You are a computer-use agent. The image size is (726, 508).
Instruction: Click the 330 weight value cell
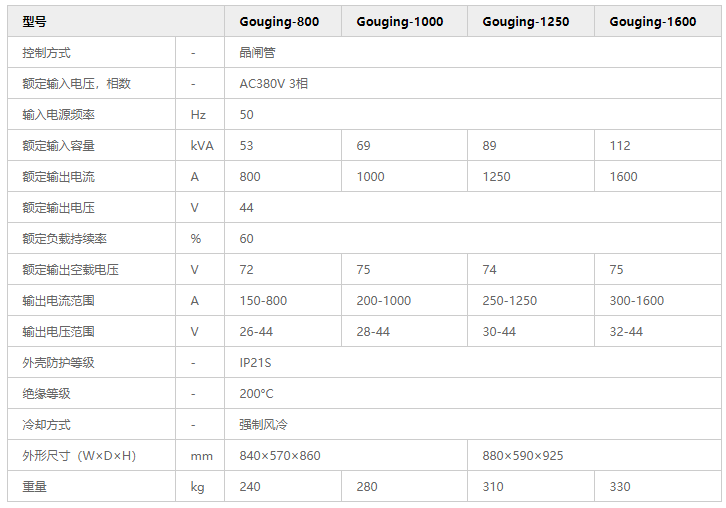point(620,487)
